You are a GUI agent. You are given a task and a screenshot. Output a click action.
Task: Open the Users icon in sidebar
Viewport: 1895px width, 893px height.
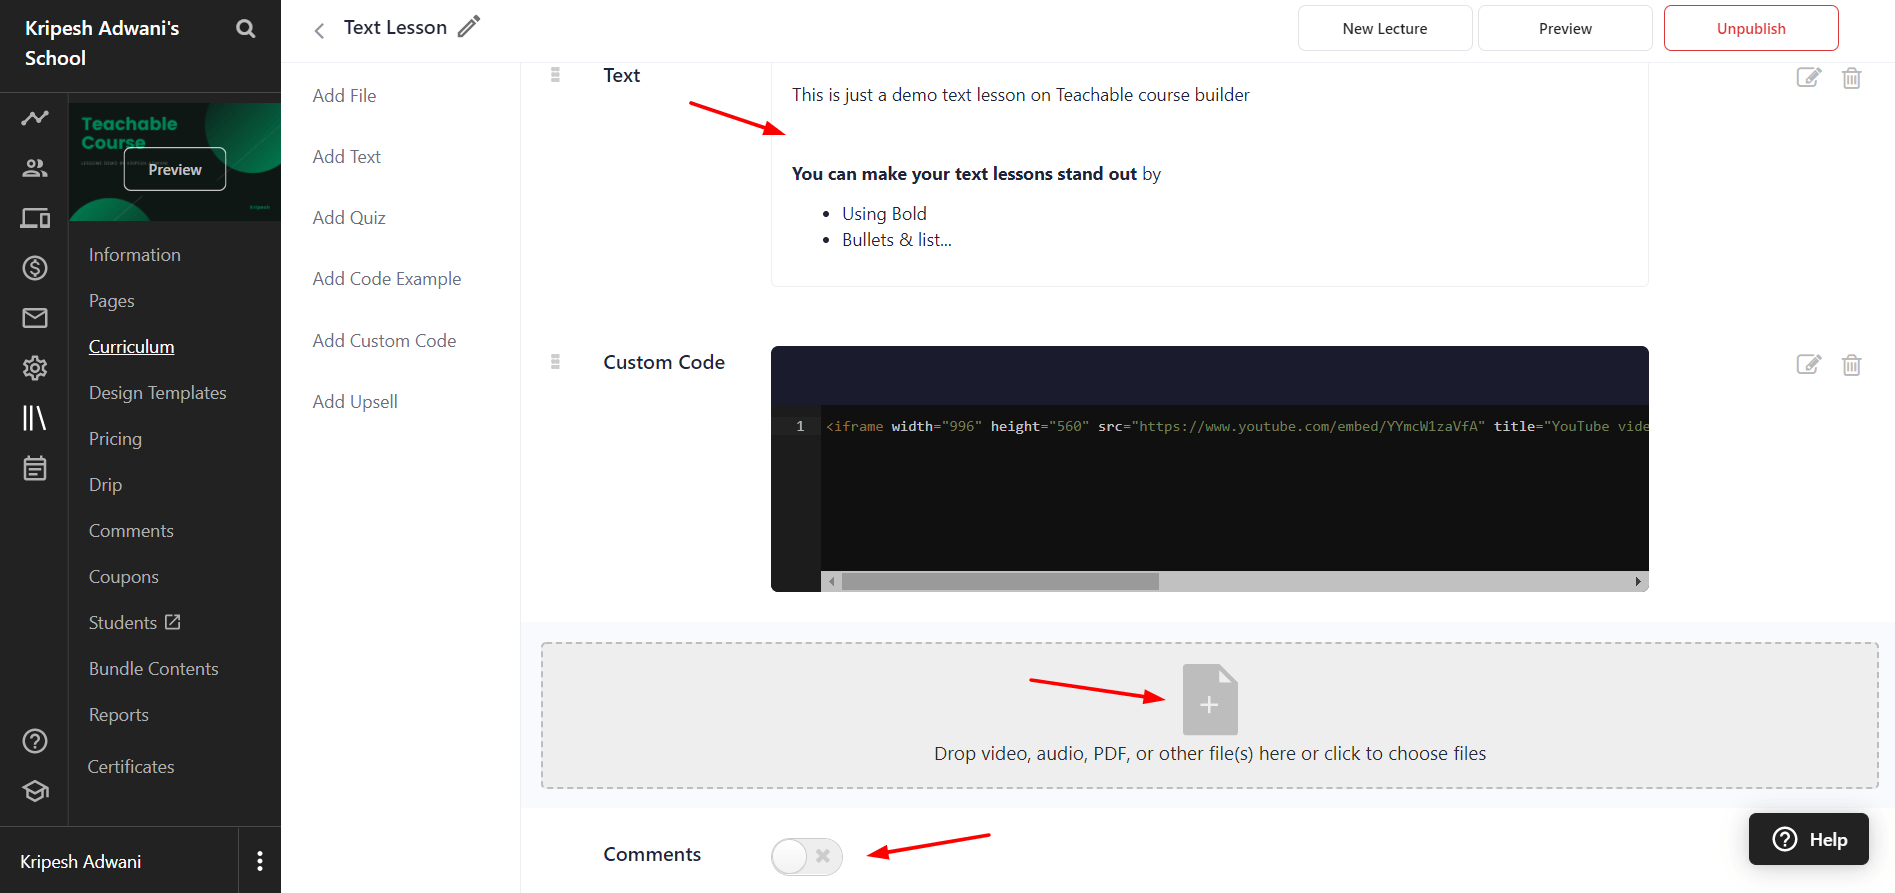pos(35,168)
